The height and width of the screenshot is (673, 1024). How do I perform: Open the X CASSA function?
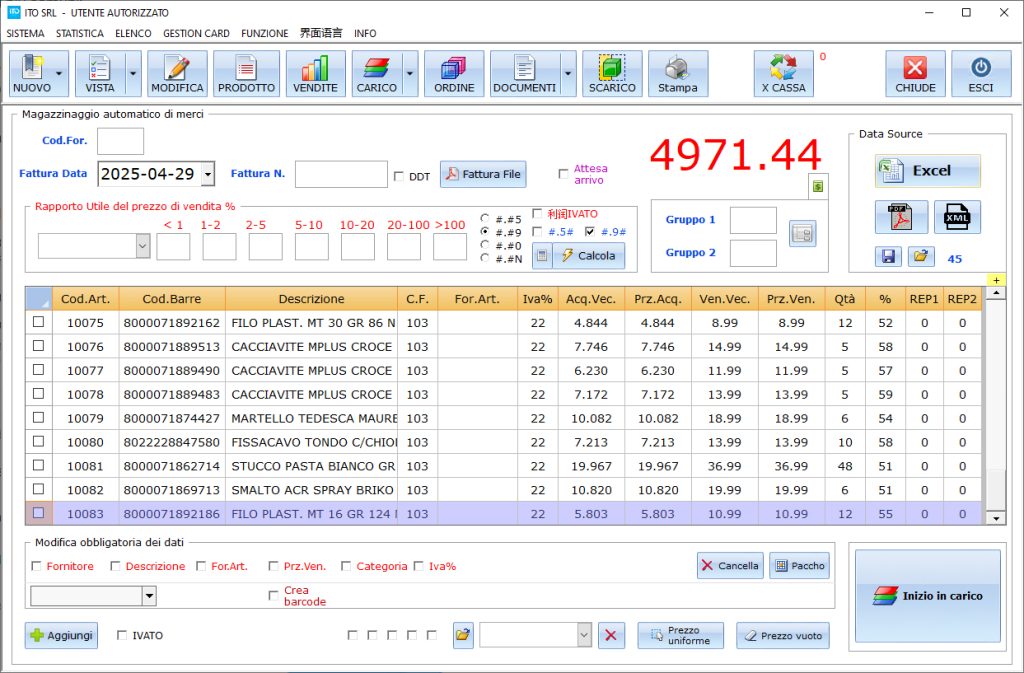click(x=783, y=74)
